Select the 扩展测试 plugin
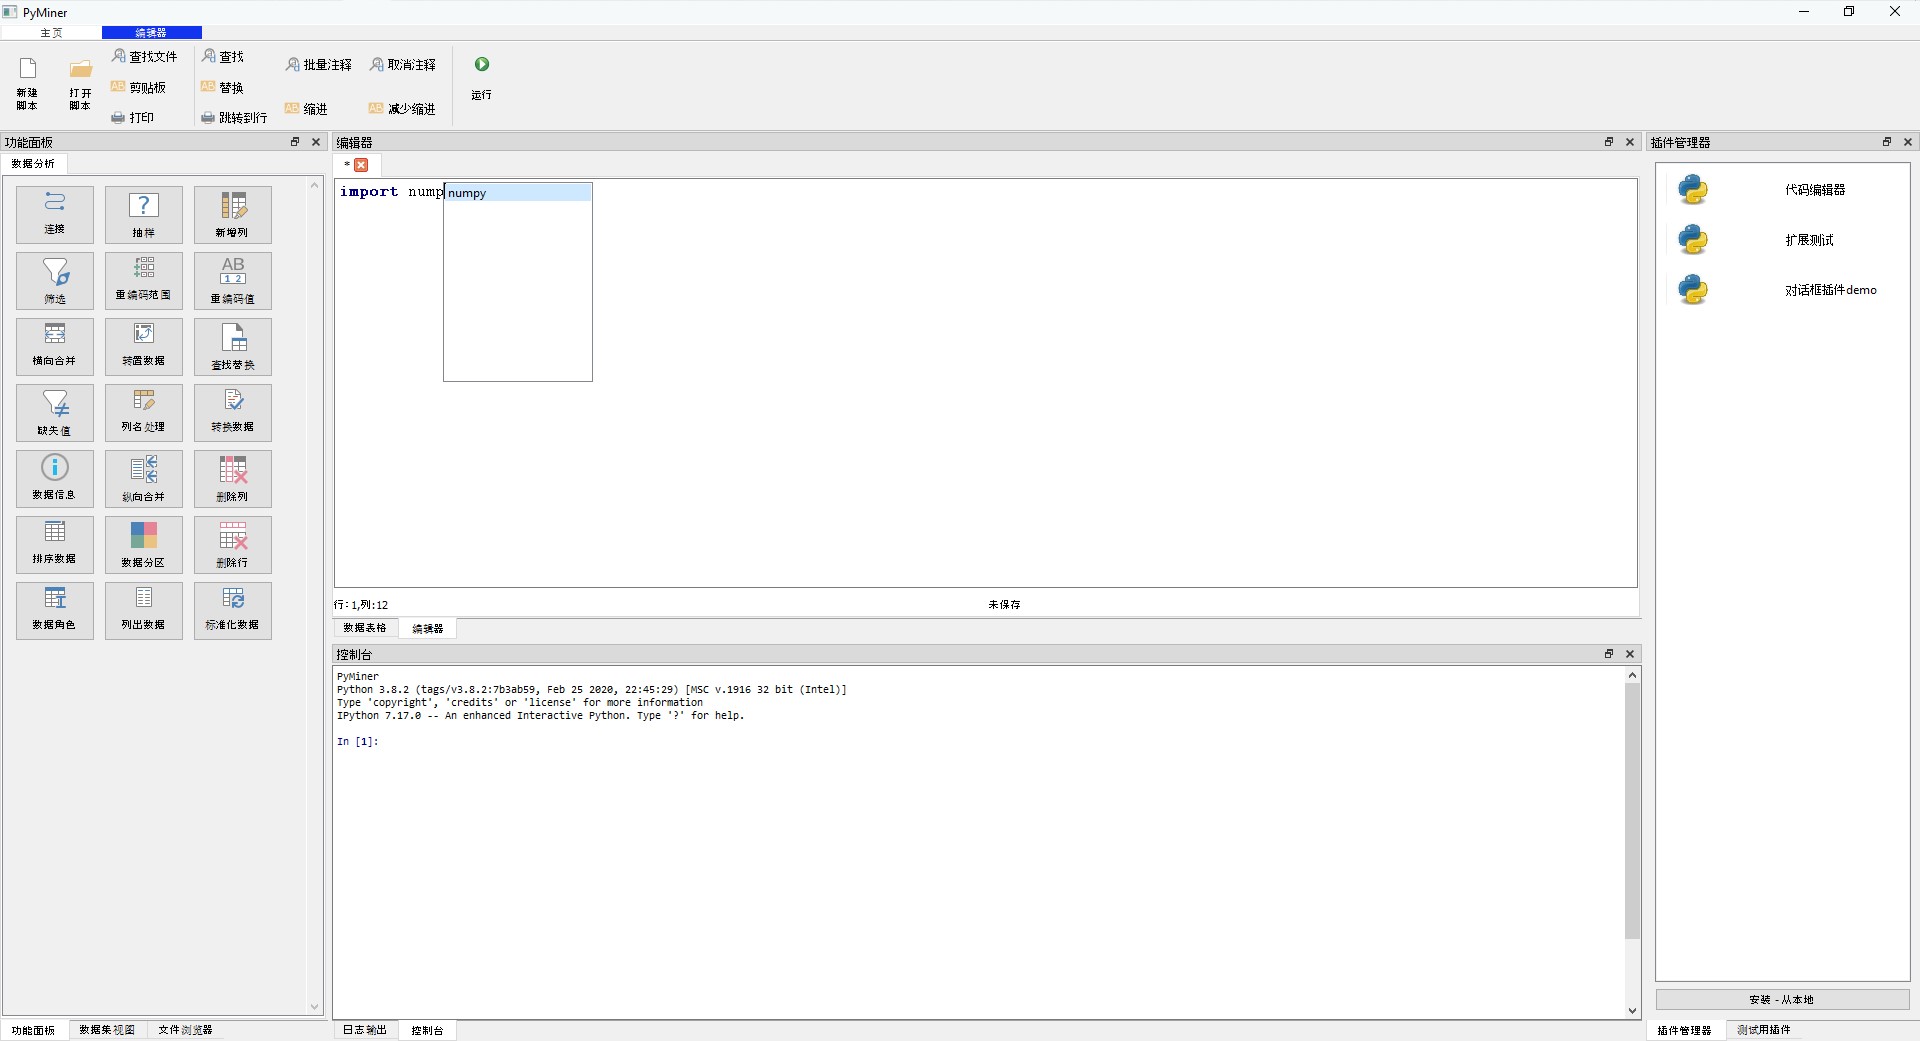Screen dimensions: 1920x1041 pyautogui.click(x=1782, y=240)
